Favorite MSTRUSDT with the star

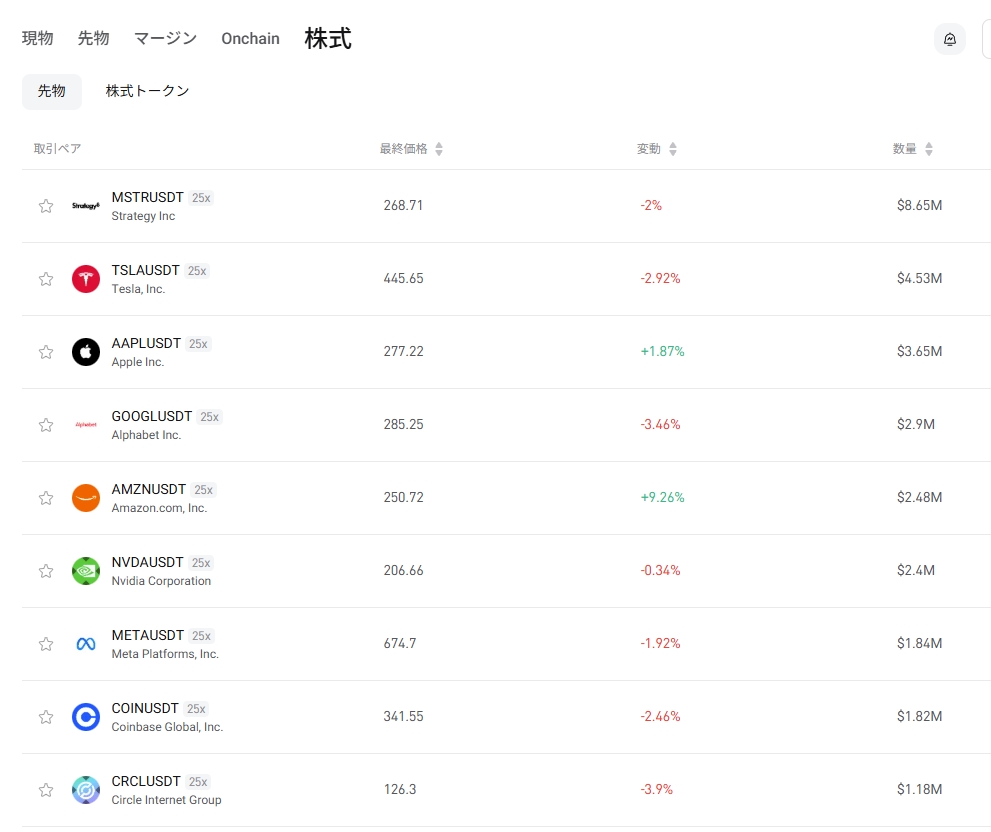(46, 206)
